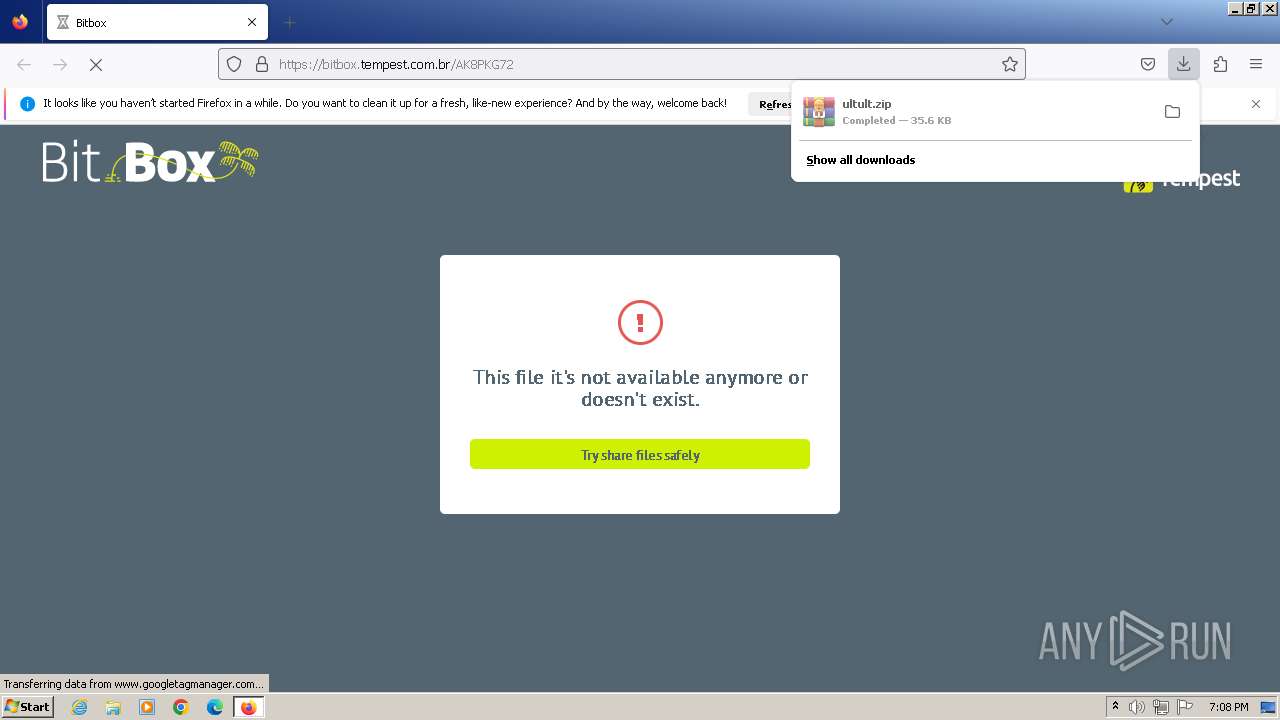Screen dimensions: 1280x720
Task: Switch to the Firefox taskbar button
Action: (x=249, y=707)
